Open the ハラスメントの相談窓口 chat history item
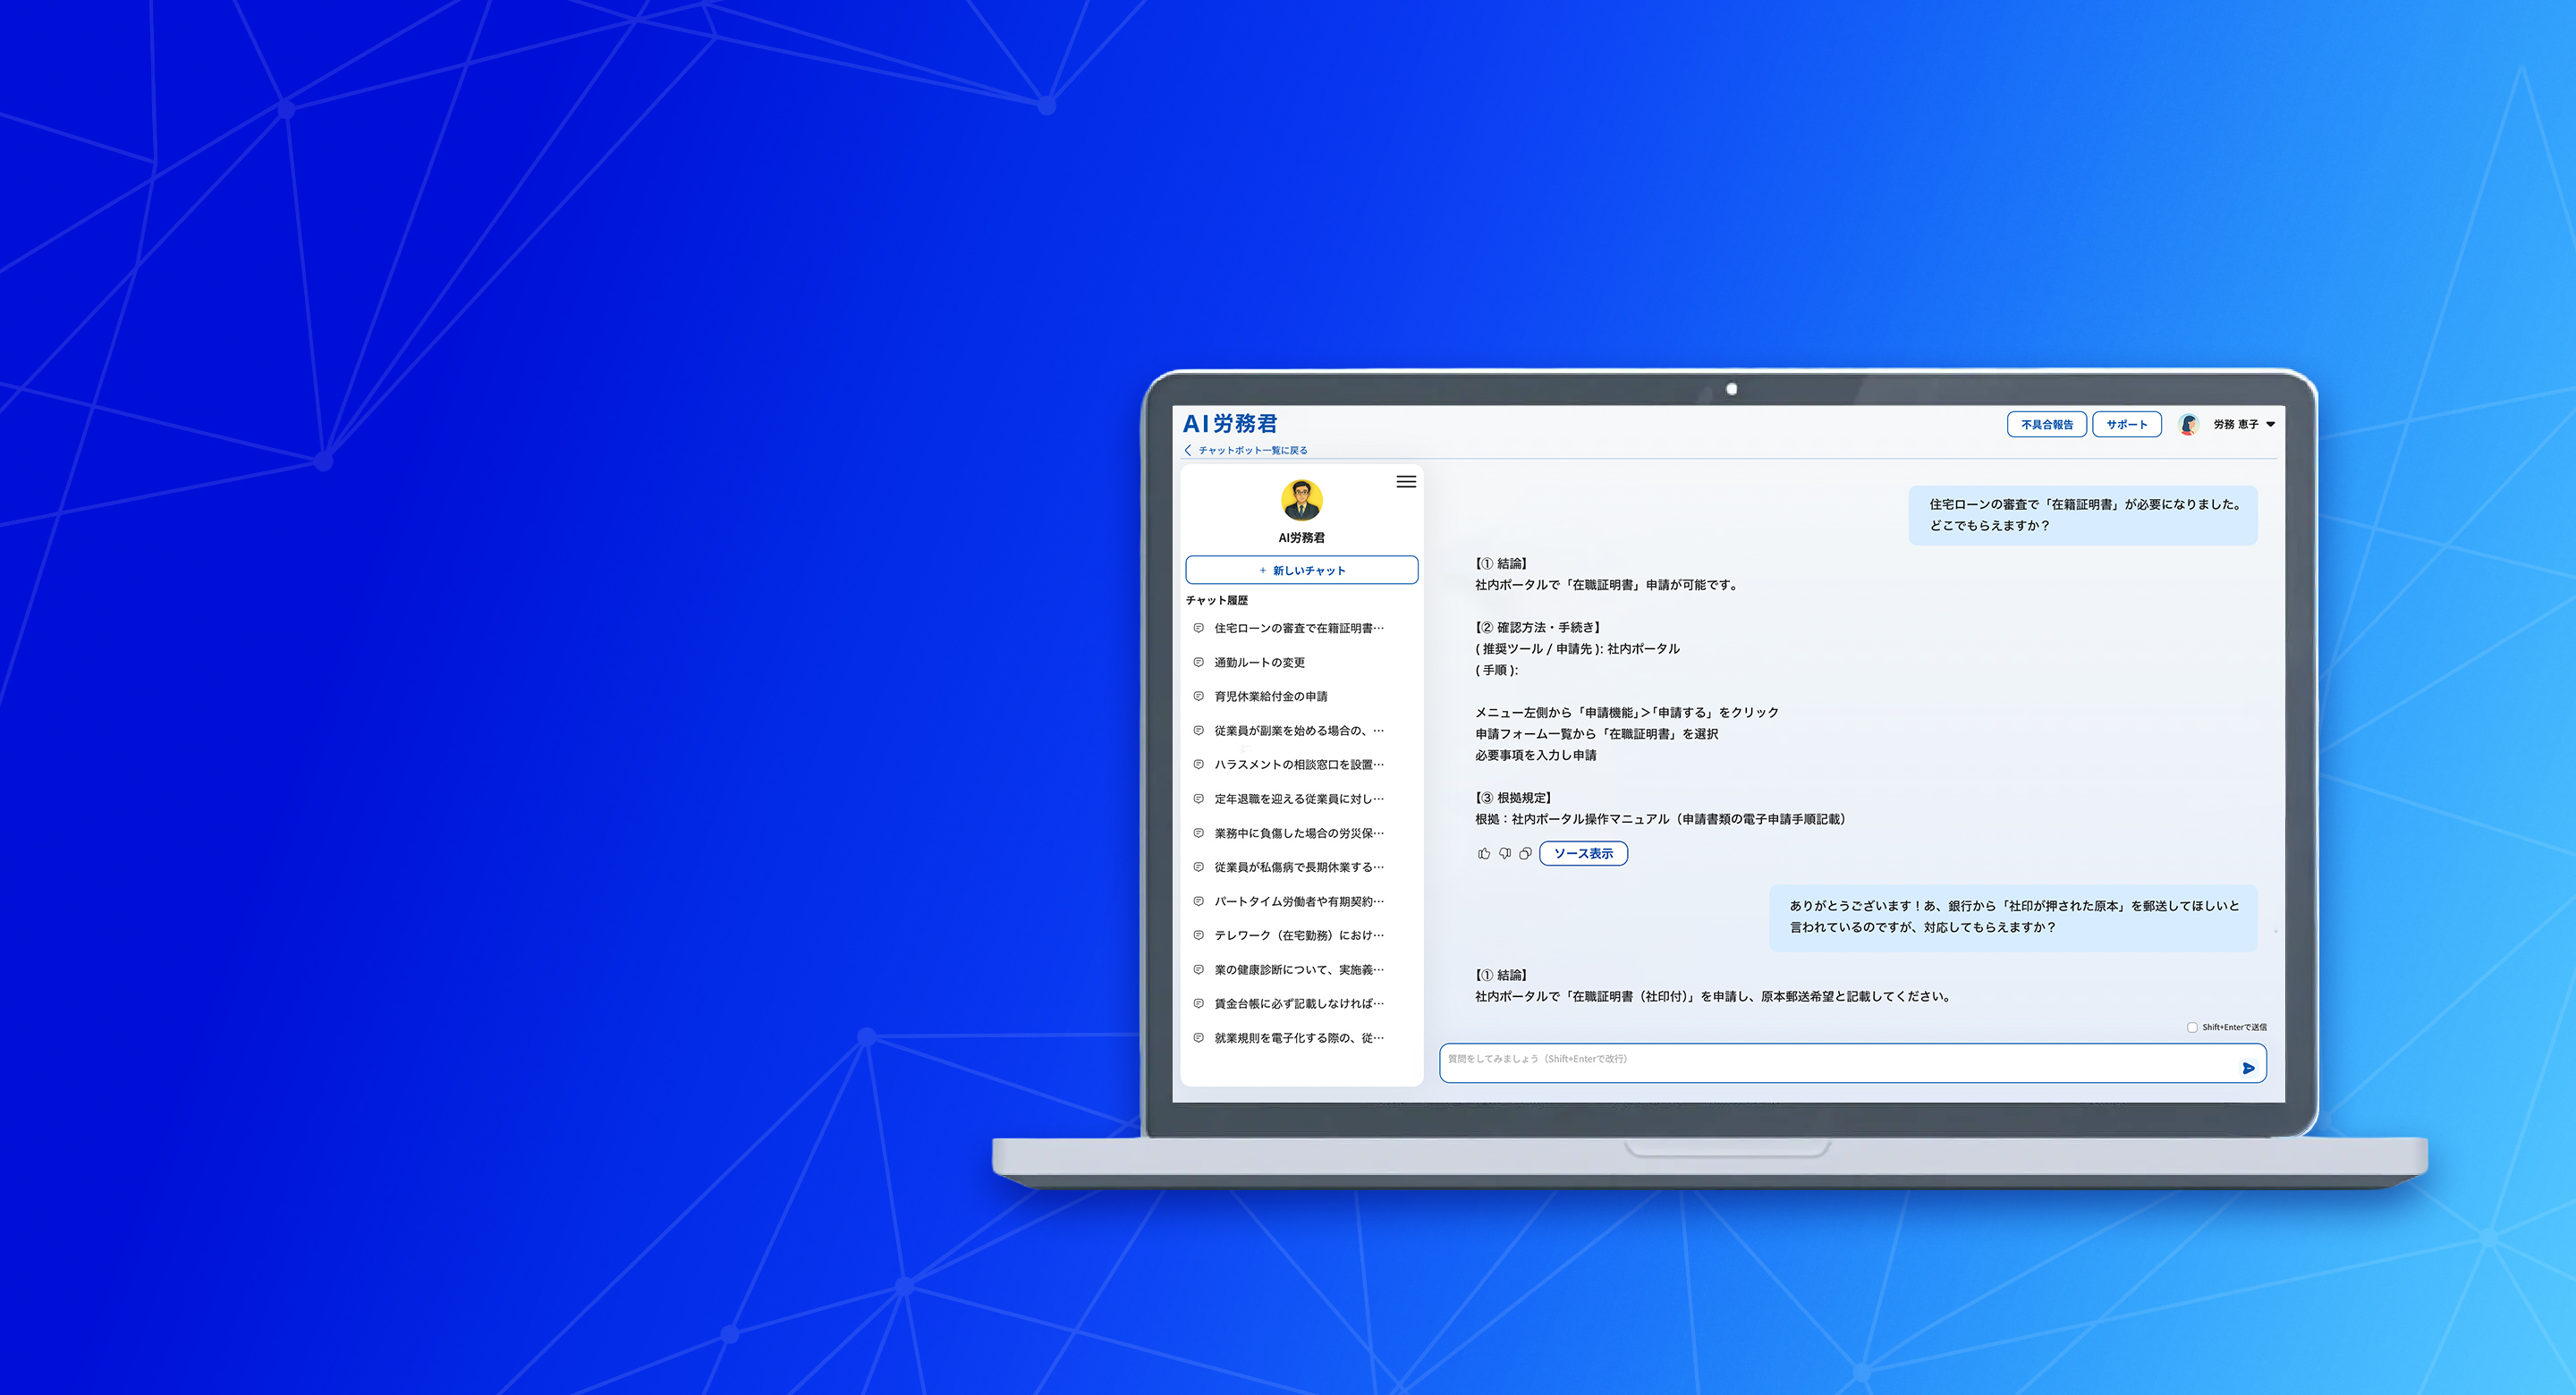 pyautogui.click(x=1298, y=764)
